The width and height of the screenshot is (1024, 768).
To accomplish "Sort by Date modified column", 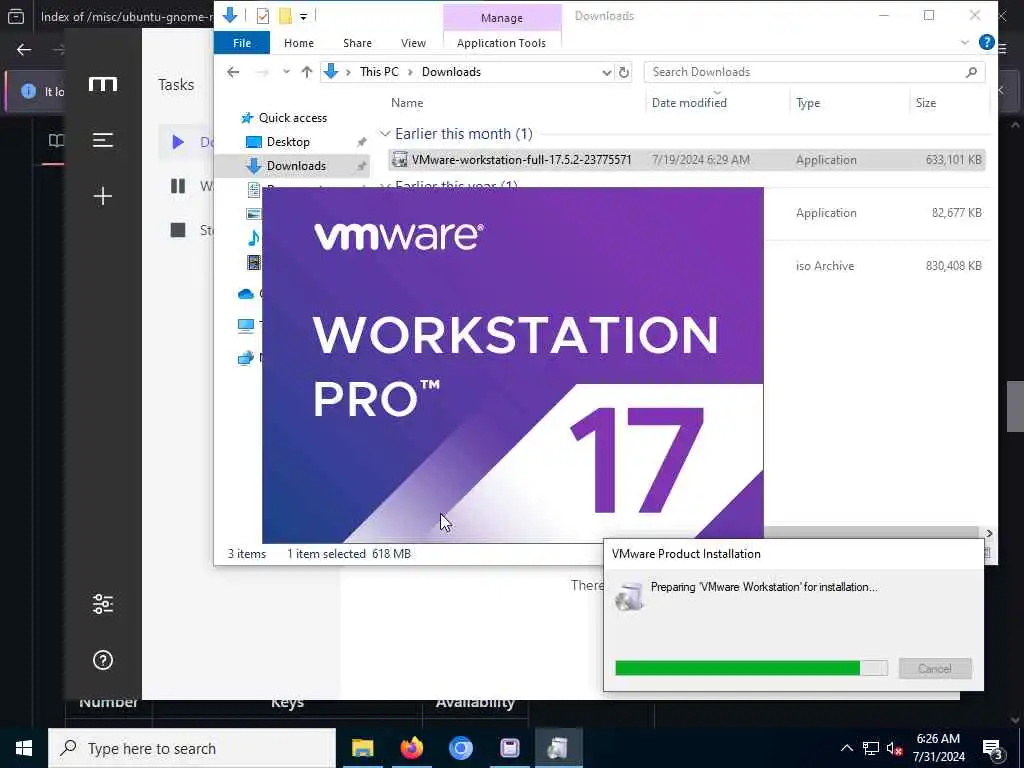I will [x=689, y=103].
